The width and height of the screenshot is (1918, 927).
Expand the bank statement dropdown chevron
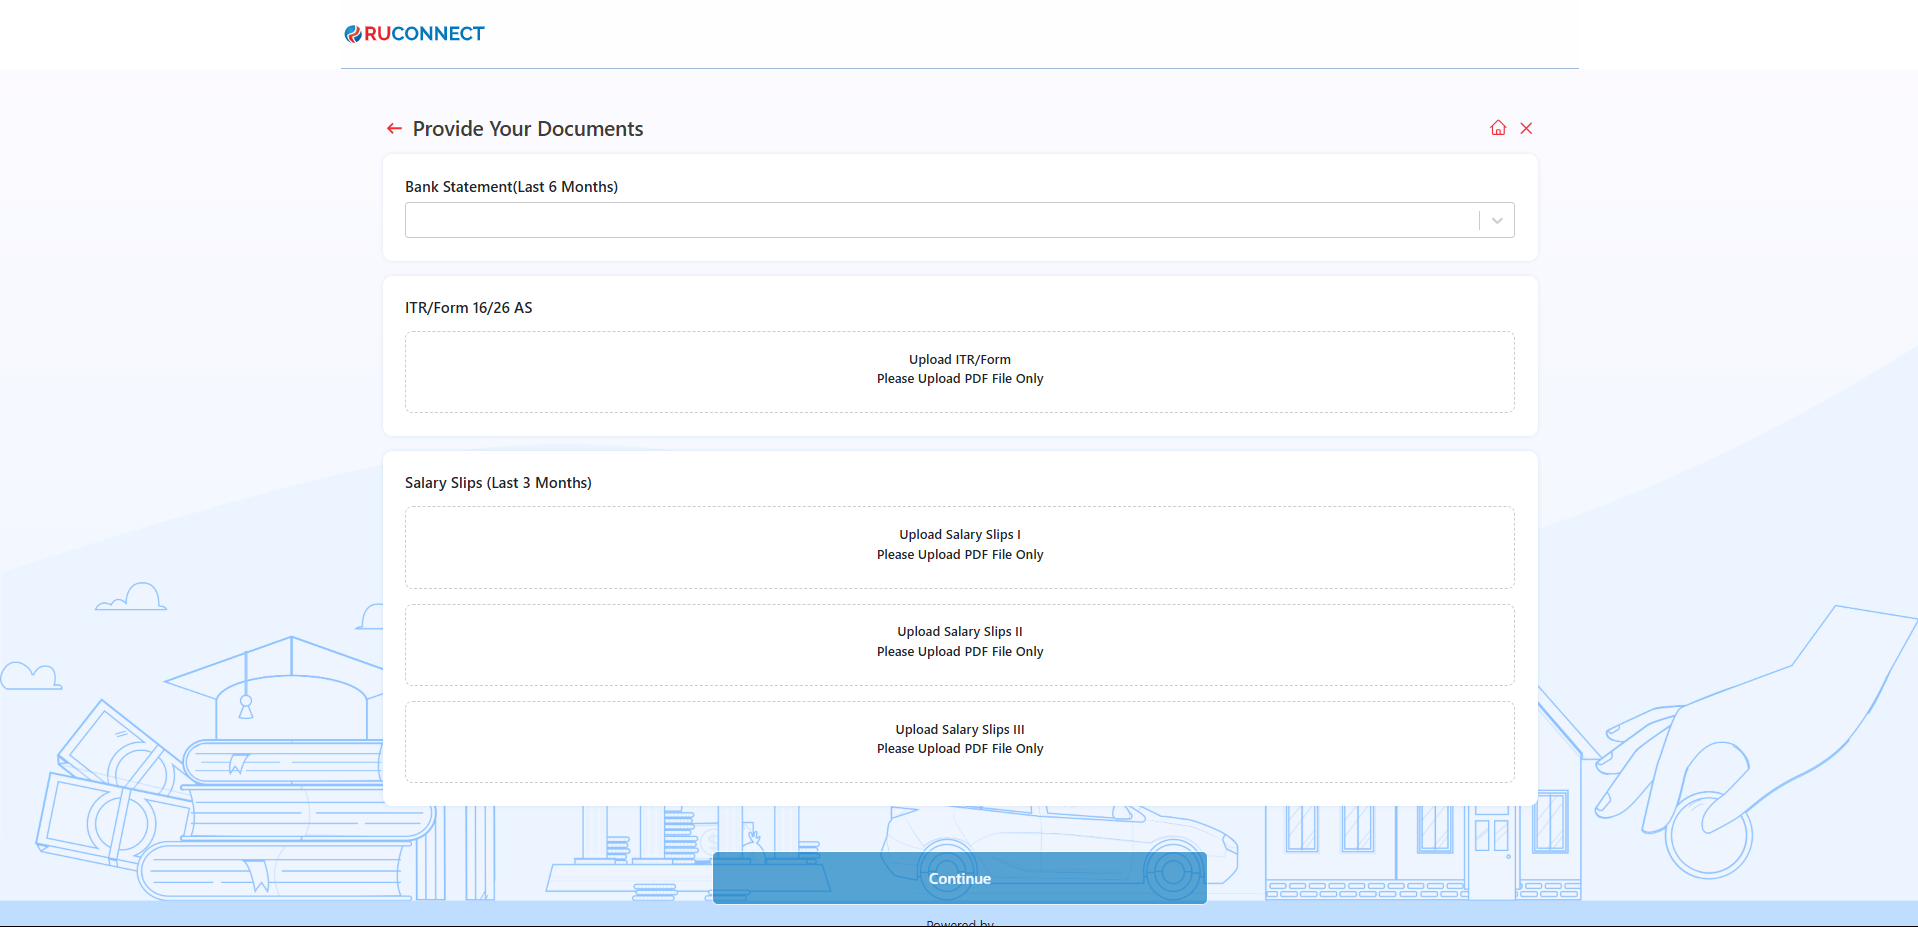pyautogui.click(x=1497, y=221)
